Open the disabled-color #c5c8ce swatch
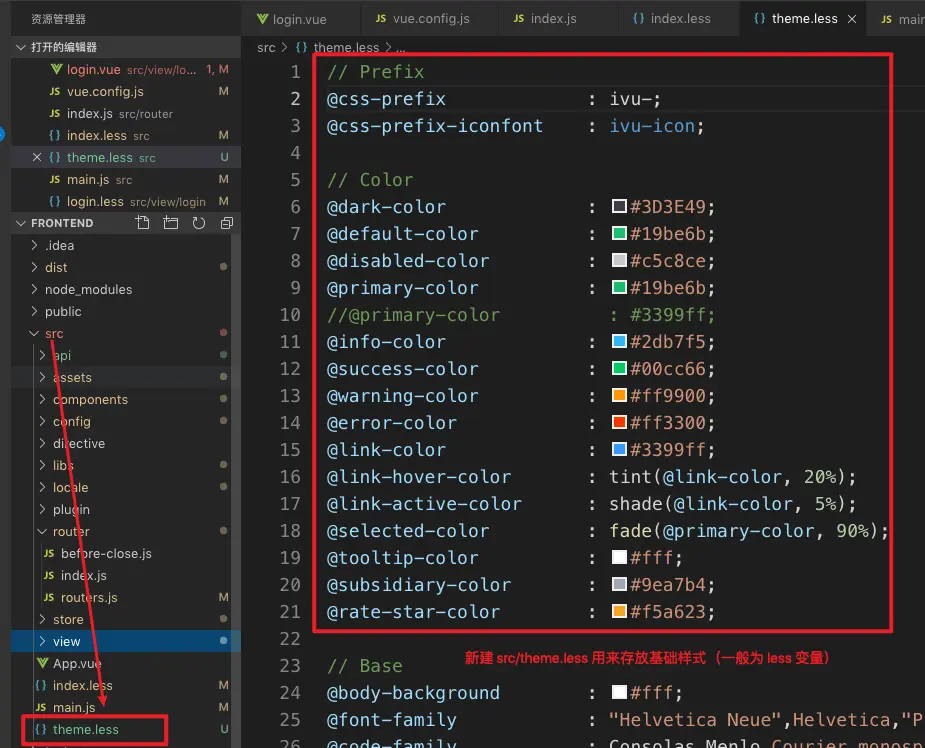 point(619,261)
